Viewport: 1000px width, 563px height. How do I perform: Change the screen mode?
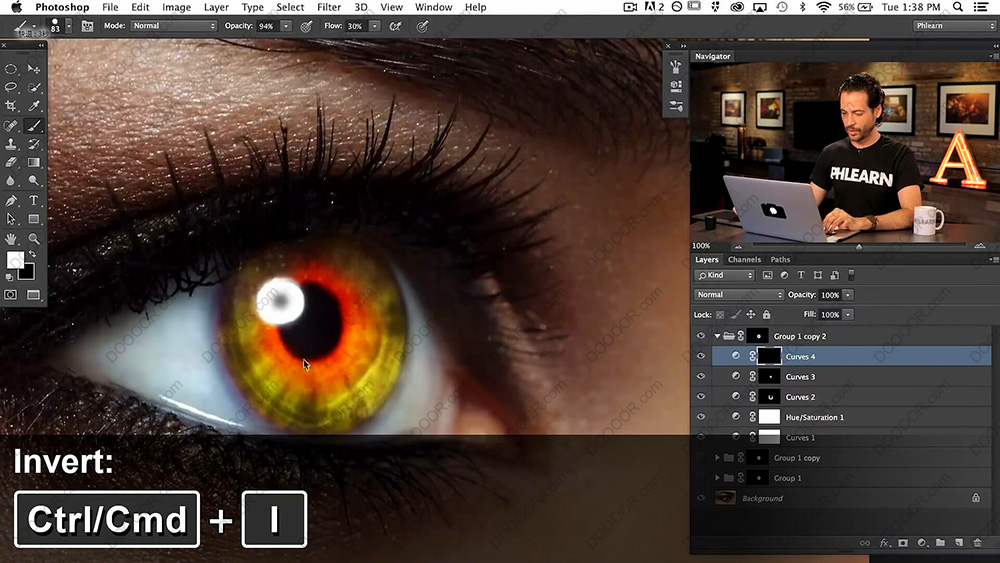click(x=34, y=295)
